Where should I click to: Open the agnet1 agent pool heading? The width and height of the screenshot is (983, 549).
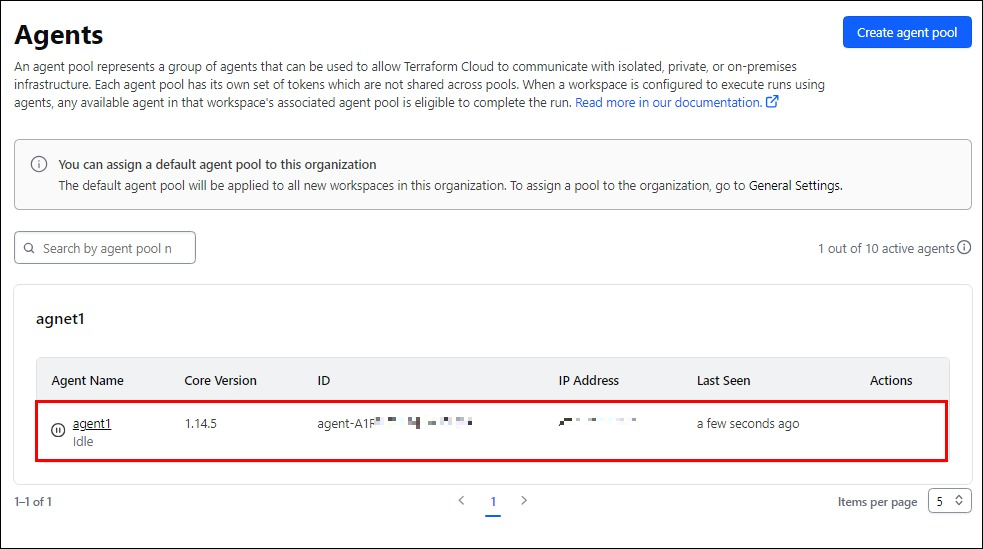click(60, 319)
